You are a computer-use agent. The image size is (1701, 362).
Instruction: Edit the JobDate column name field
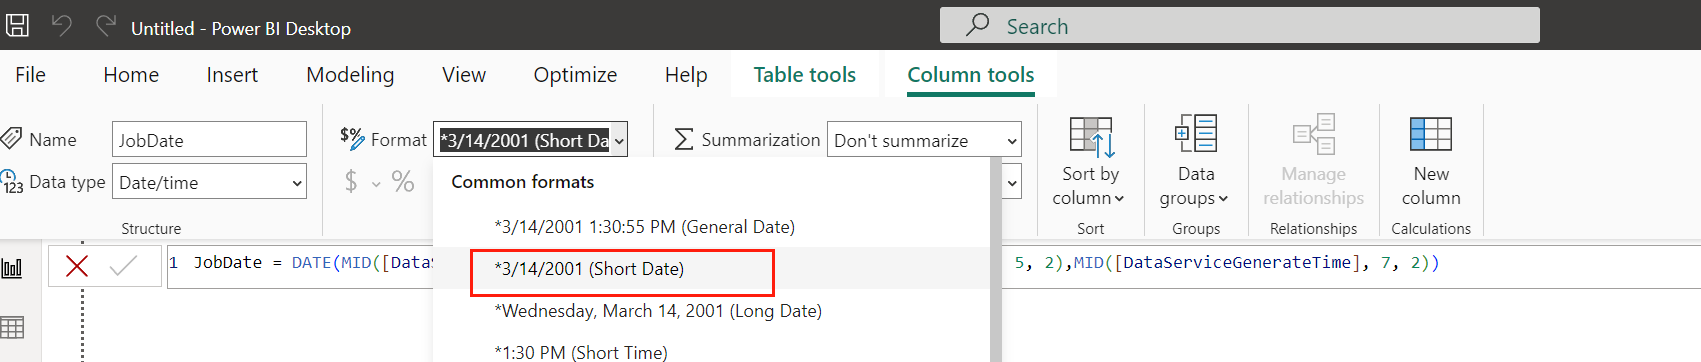click(x=209, y=140)
